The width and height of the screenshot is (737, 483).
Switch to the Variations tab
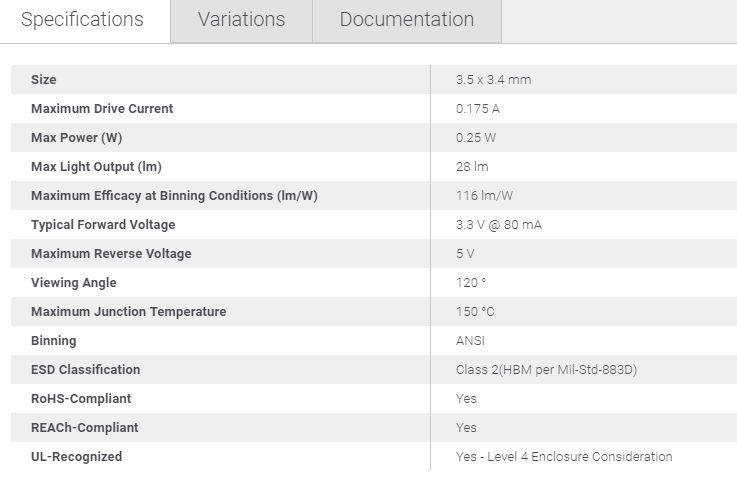(x=242, y=20)
